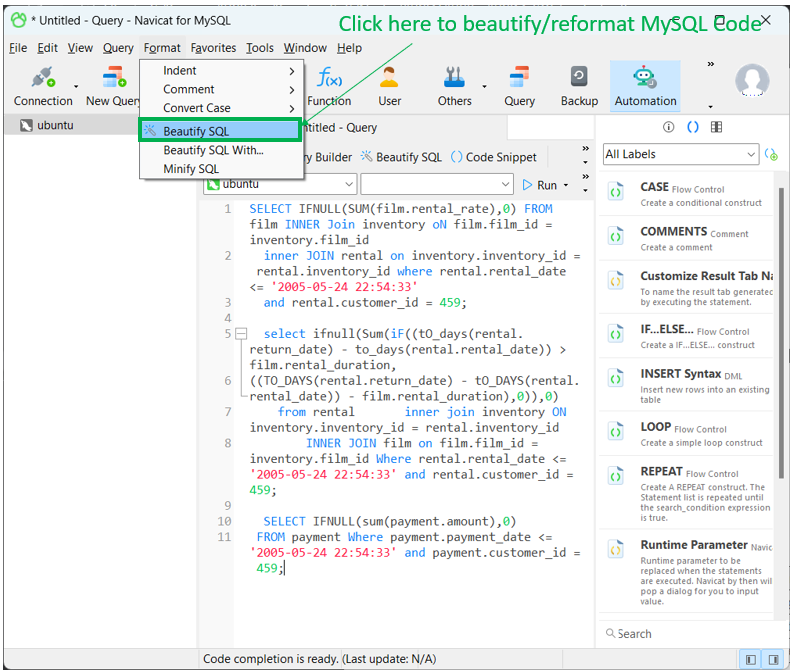The height and width of the screenshot is (672, 790).
Task: Expand the Indent submenu
Action: 222,71
